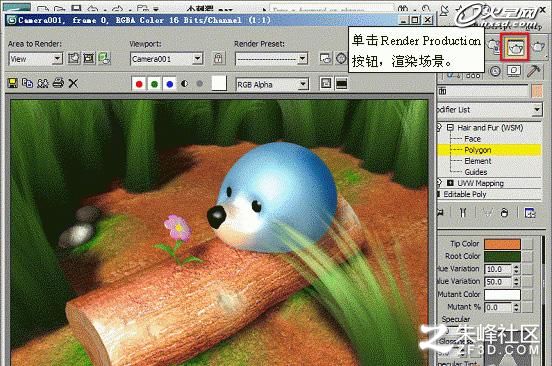Open the Display monitor panel tab
Viewport: 552px width, 366px height.
(514, 71)
